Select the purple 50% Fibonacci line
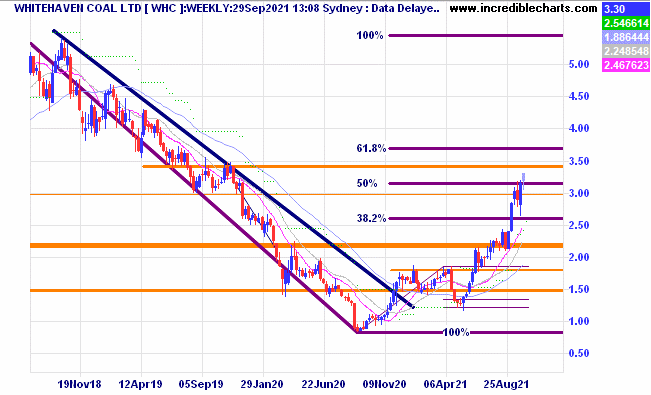Screen dimensions: 651x395 476,183
